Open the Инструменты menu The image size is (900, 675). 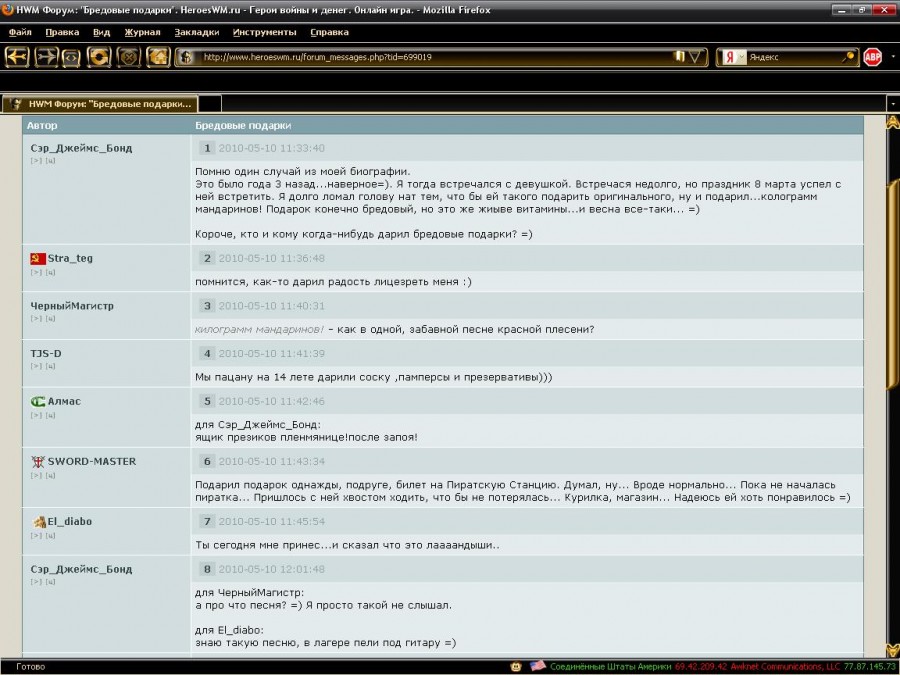pyautogui.click(x=263, y=32)
